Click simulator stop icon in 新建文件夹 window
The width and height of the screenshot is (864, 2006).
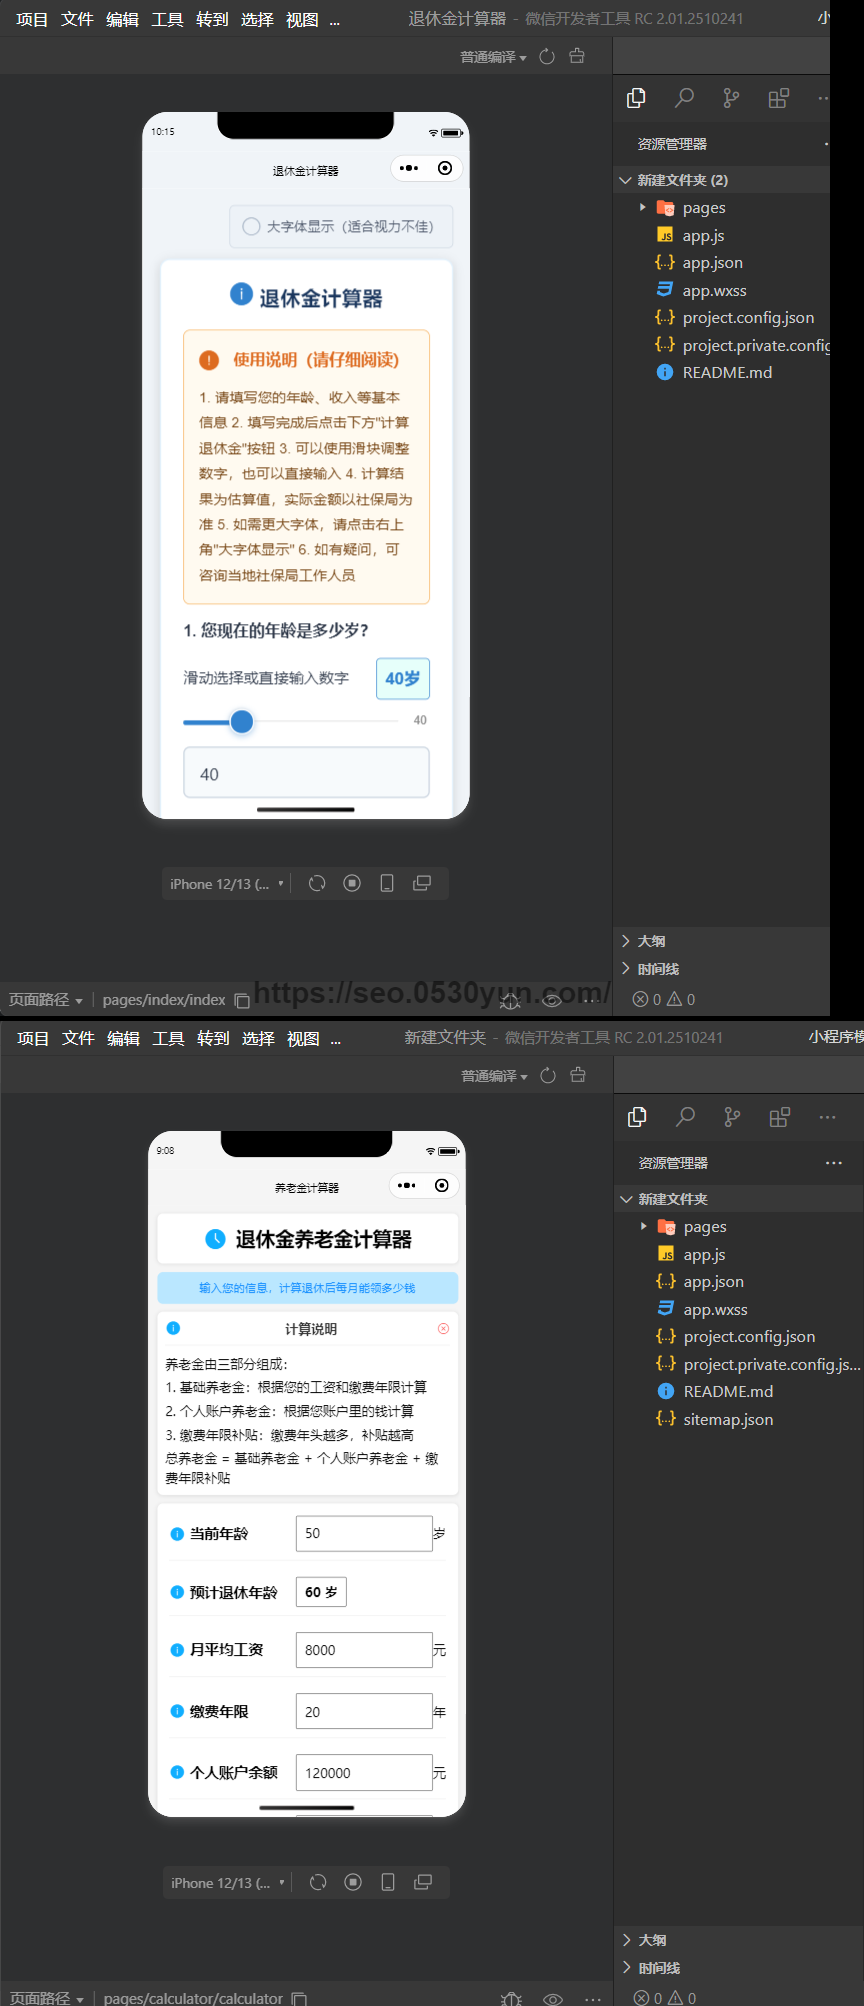tap(353, 1882)
